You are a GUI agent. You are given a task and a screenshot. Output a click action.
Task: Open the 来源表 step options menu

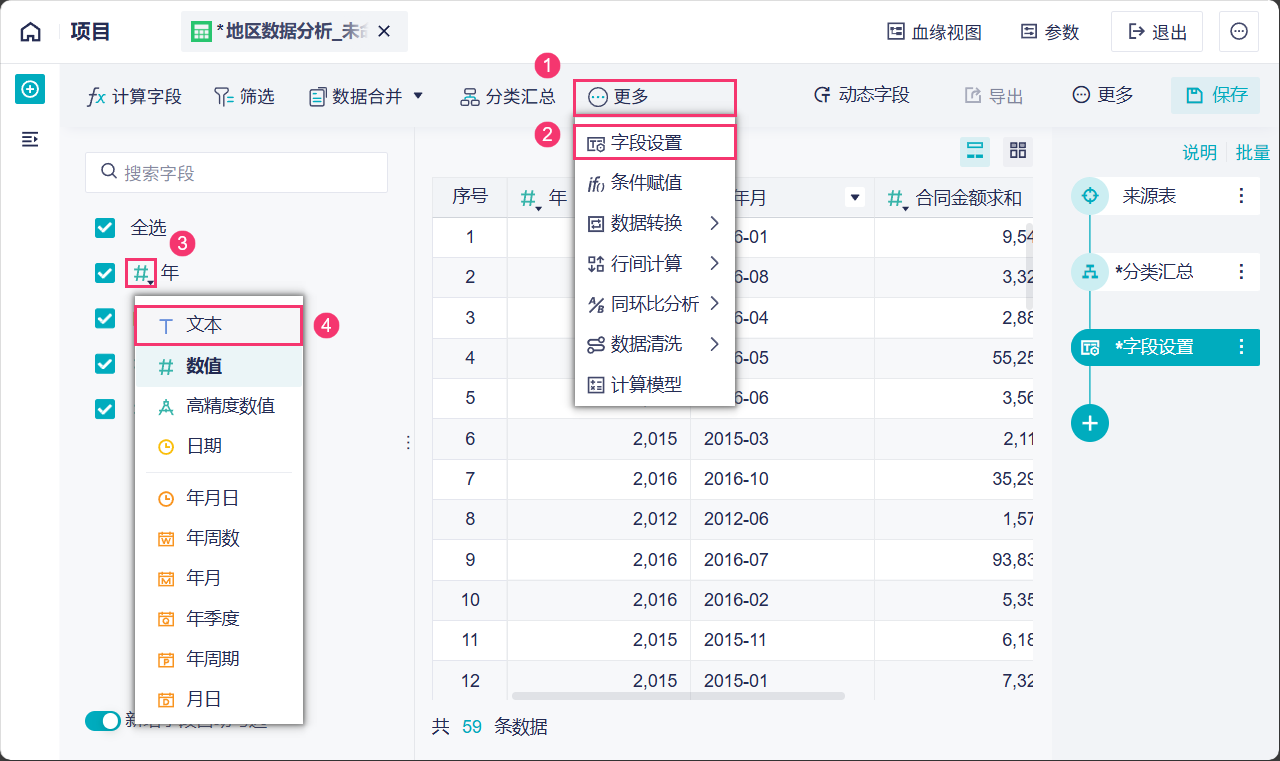pyautogui.click(x=1241, y=196)
